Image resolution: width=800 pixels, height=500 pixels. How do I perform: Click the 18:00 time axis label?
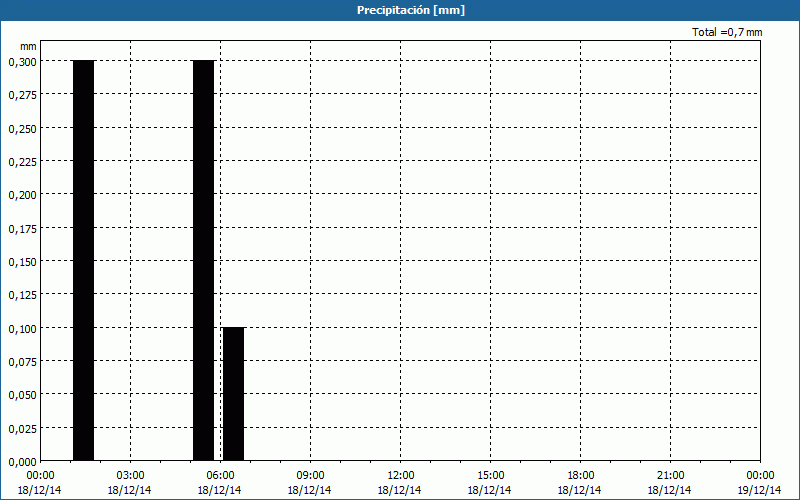pyautogui.click(x=580, y=476)
